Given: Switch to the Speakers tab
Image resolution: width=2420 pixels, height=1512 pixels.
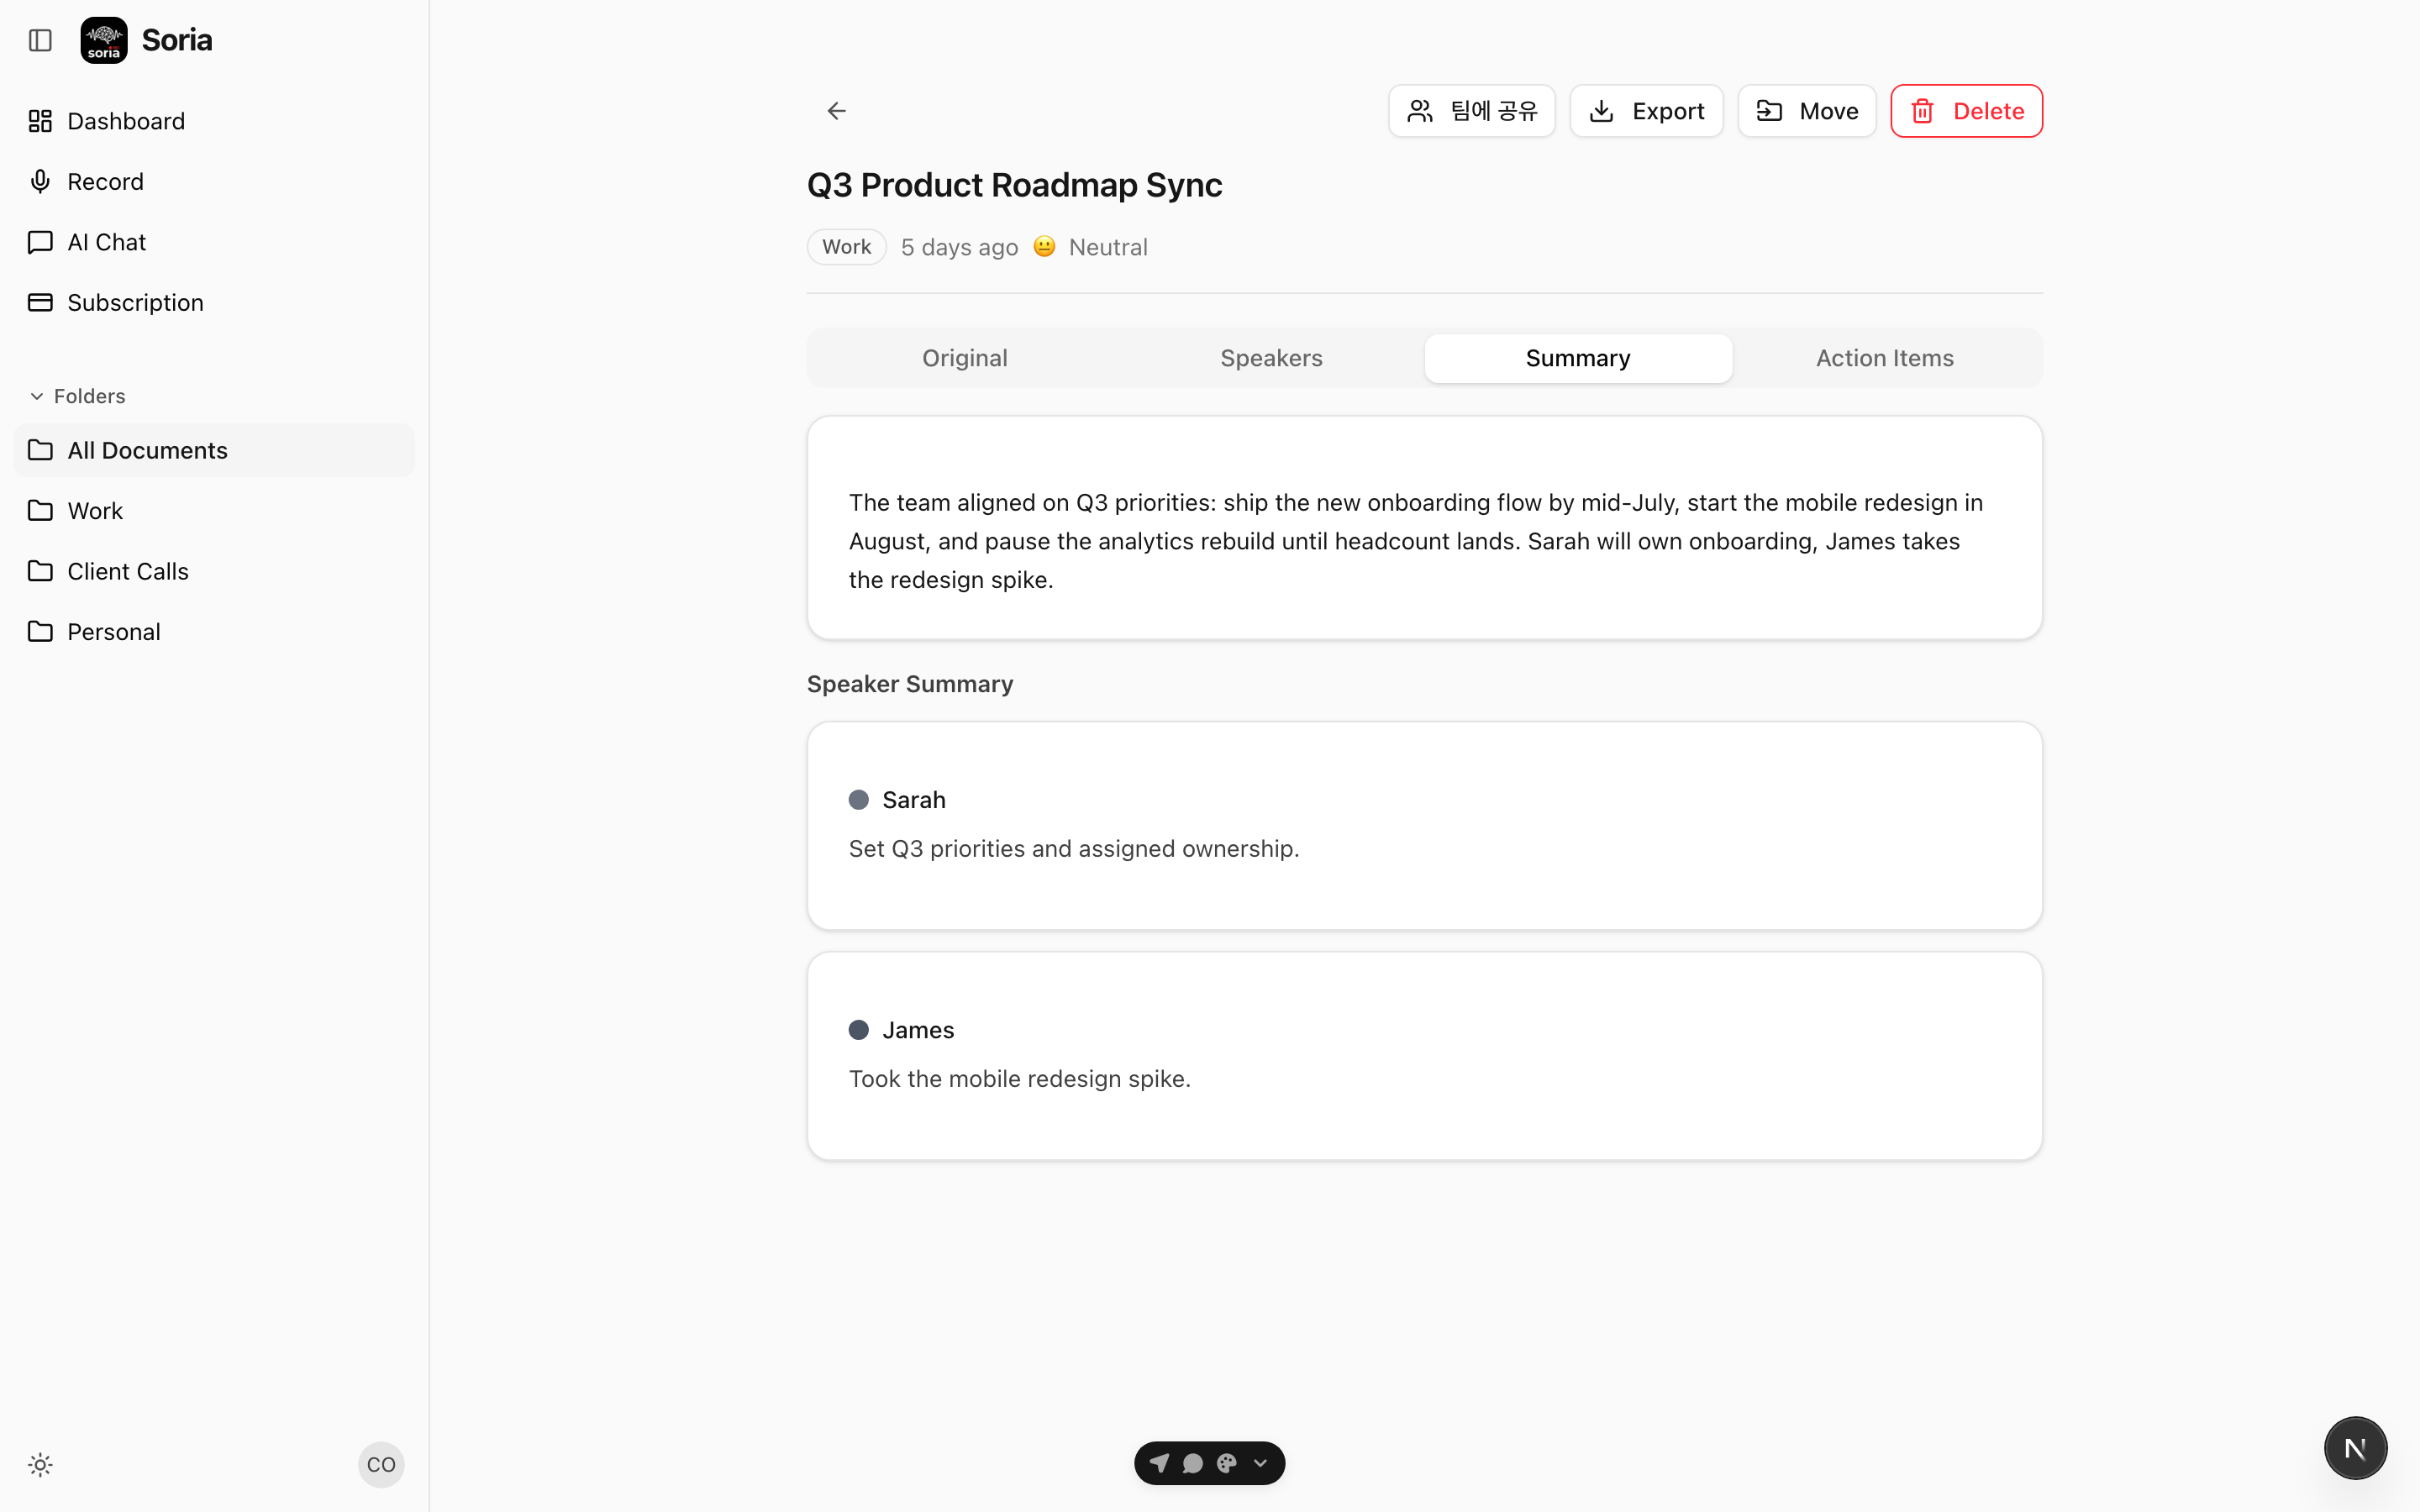Looking at the screenshot, I should point(1271,358).
